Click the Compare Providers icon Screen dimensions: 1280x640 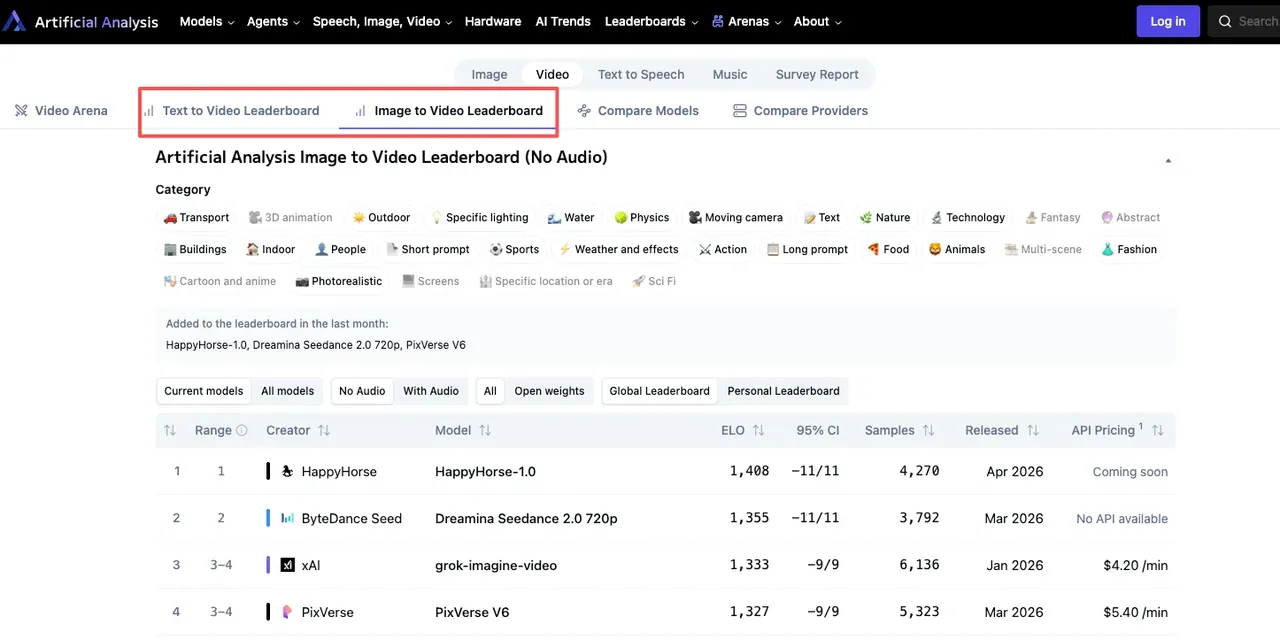(740, 111)
